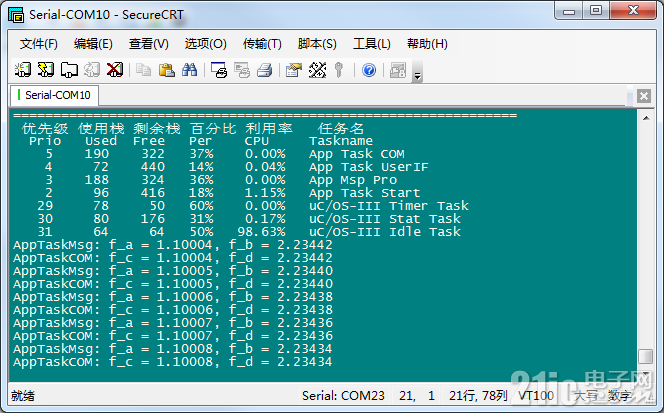This screenshot has width=664, height=413.
Task: Maximize the SecureCRT window
Action: pos(596,11)
